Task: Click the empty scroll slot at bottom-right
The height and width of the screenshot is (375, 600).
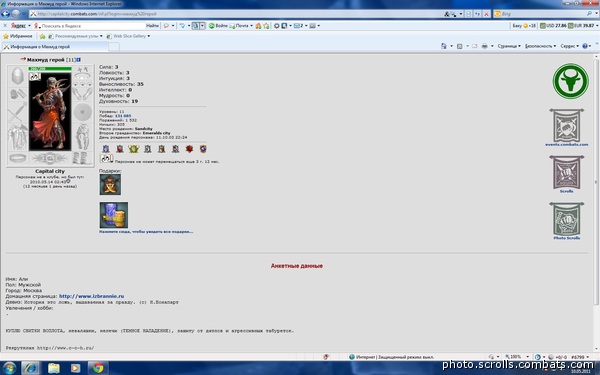Action: click(x=82, y=158)
